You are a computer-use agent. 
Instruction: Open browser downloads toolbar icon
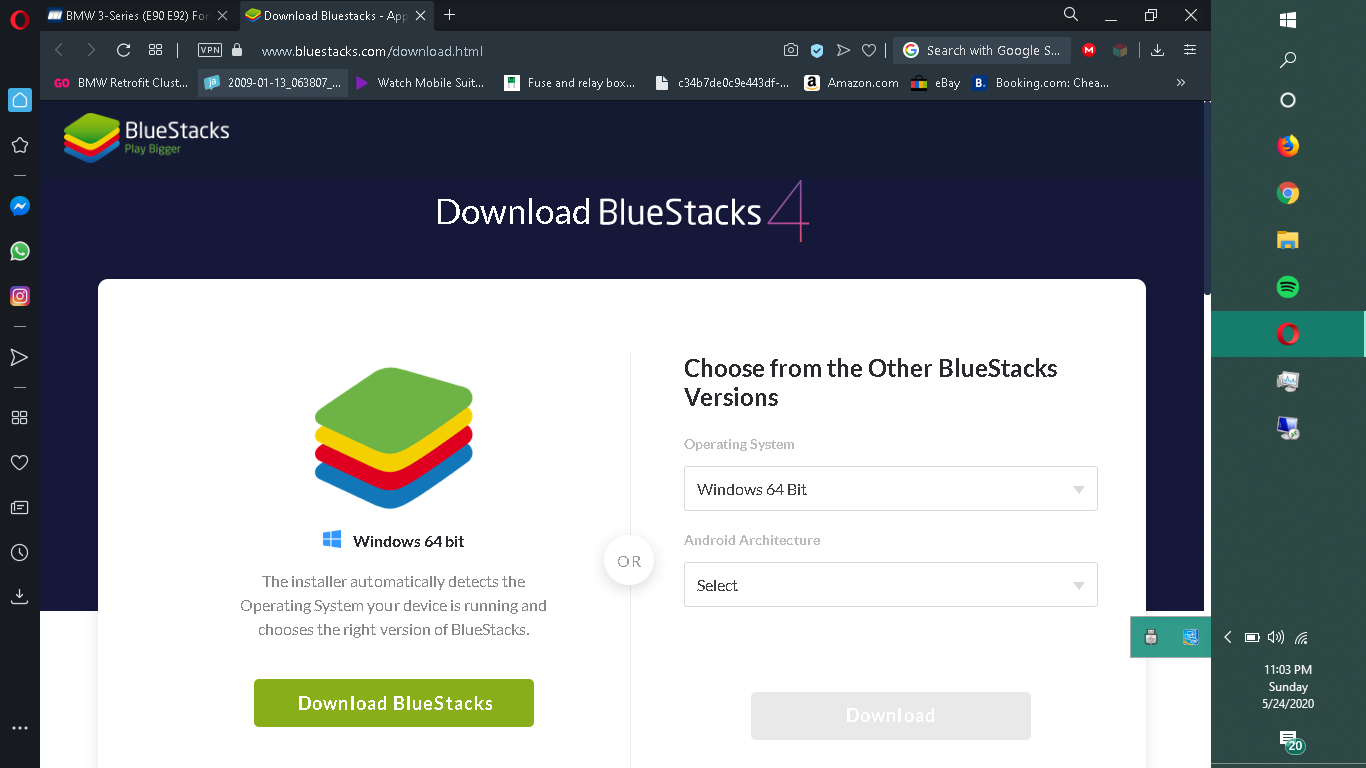pos(1157,50)
